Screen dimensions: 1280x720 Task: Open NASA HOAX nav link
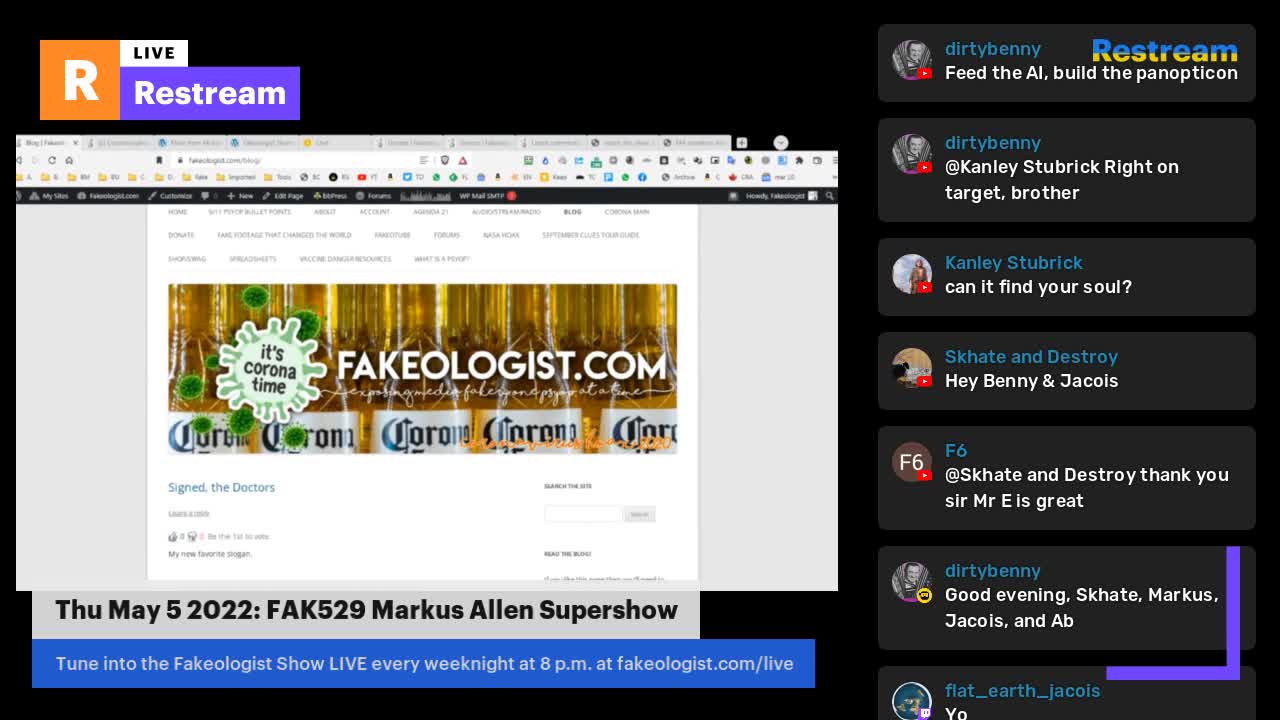(x=501, y=235)
